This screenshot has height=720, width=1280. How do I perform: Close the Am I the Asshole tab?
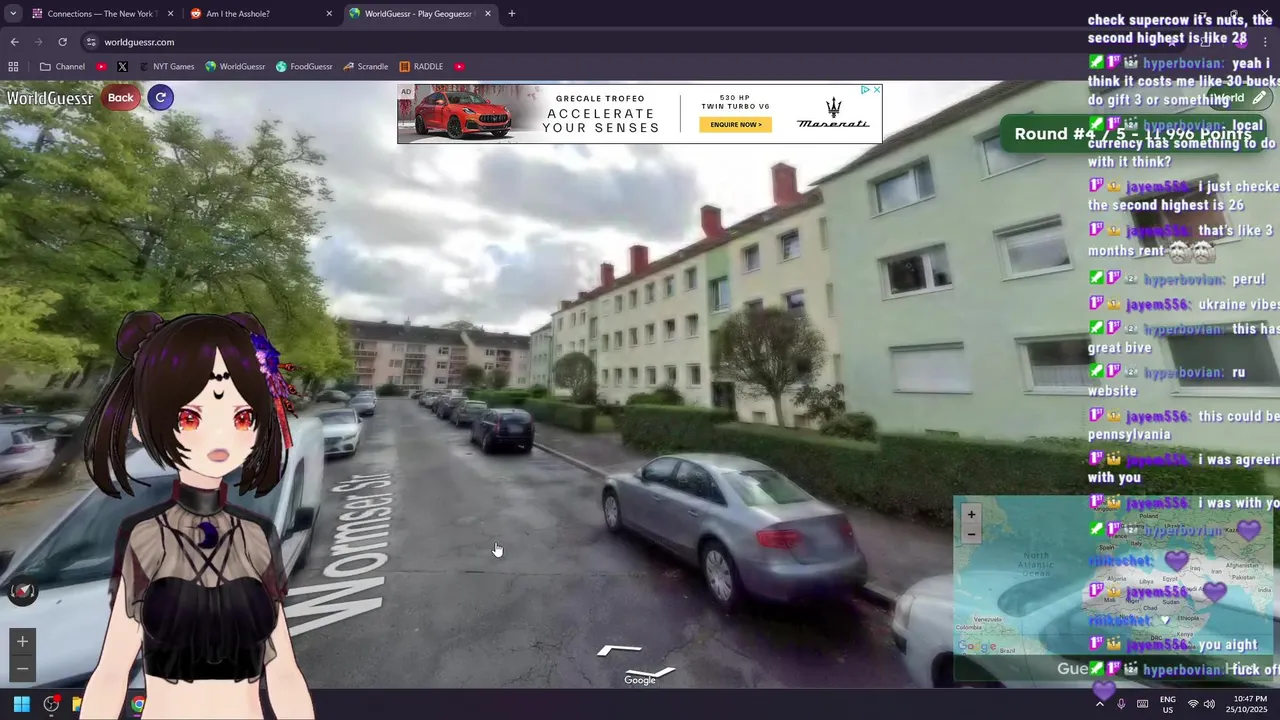[x=329, y=14]
